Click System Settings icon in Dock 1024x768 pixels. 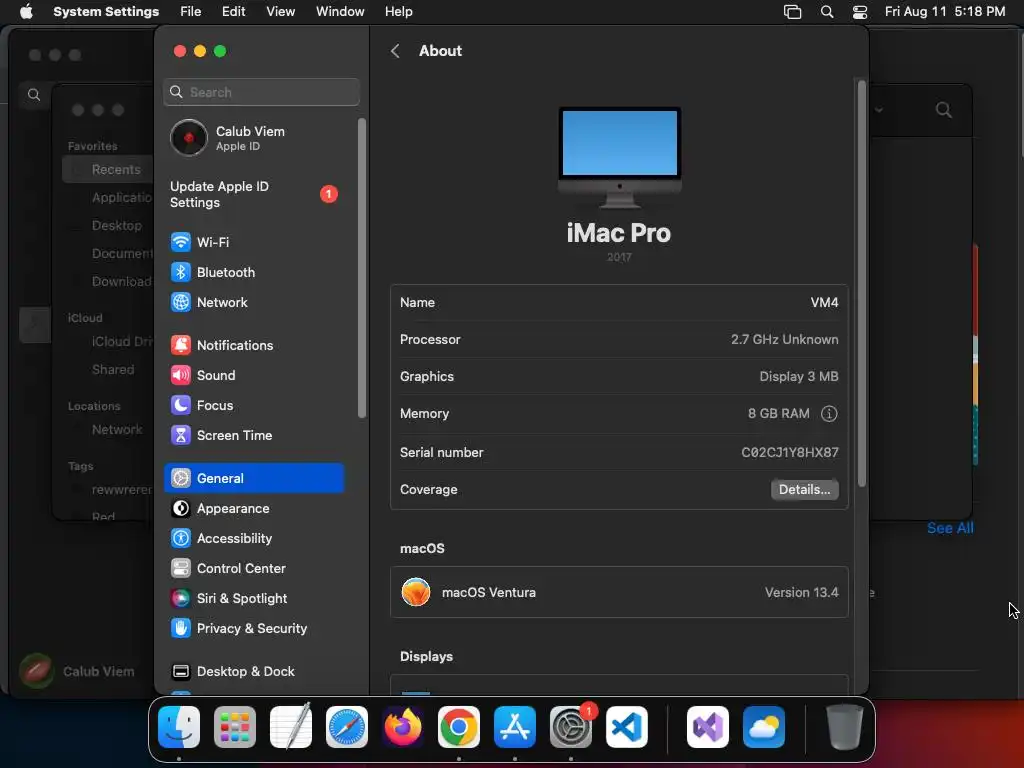pos(571,727)
